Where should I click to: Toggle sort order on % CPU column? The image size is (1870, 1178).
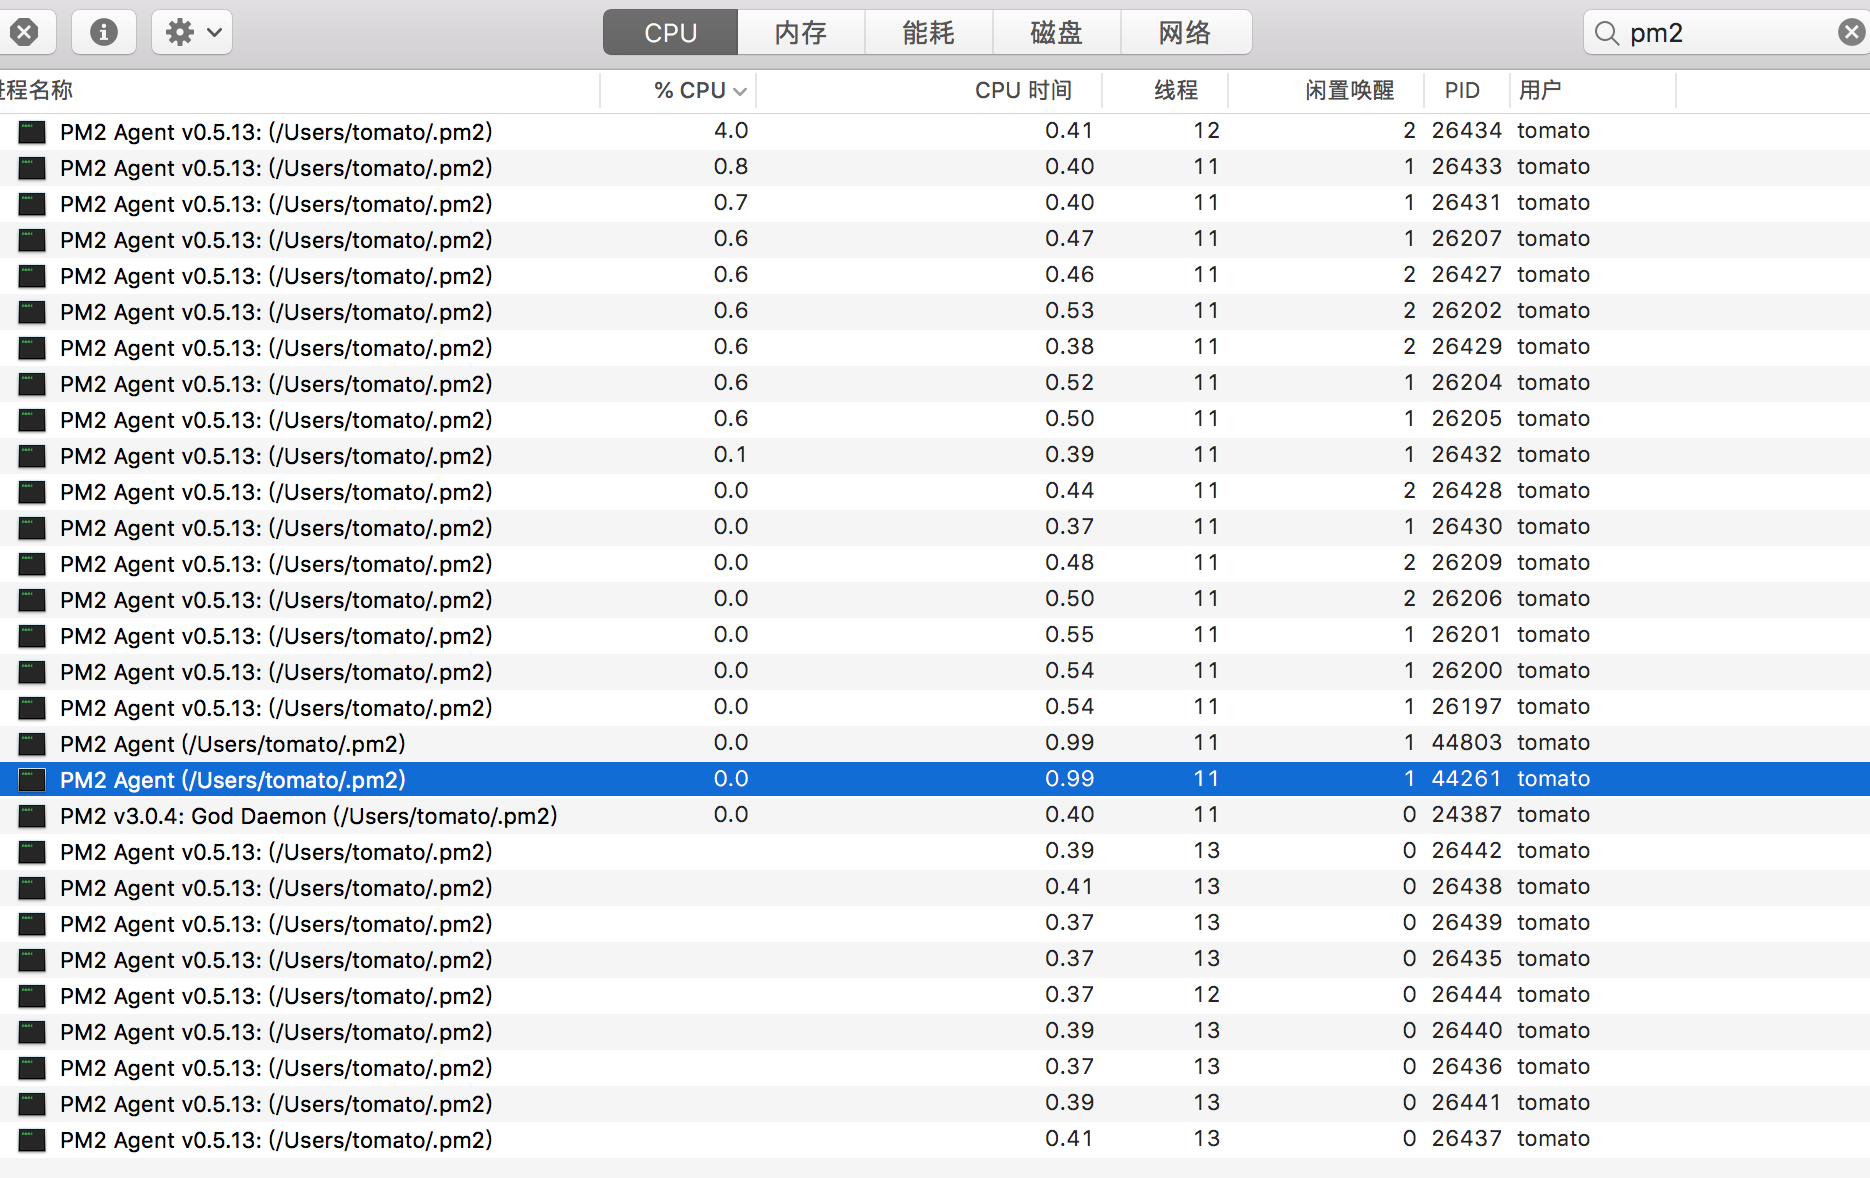pos(689,90)
